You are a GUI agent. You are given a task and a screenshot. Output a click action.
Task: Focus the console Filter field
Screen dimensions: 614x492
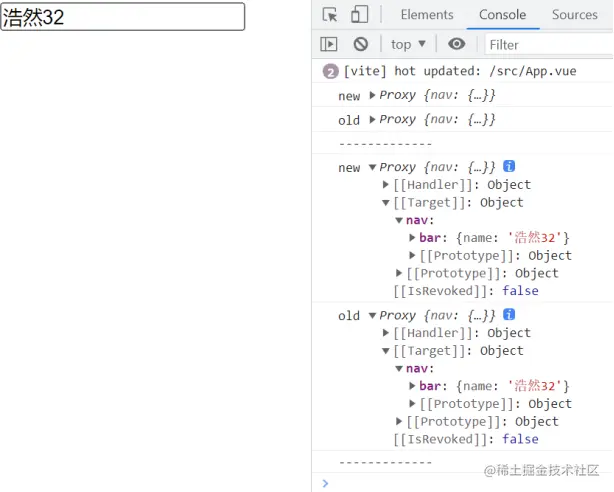(548, 45)
